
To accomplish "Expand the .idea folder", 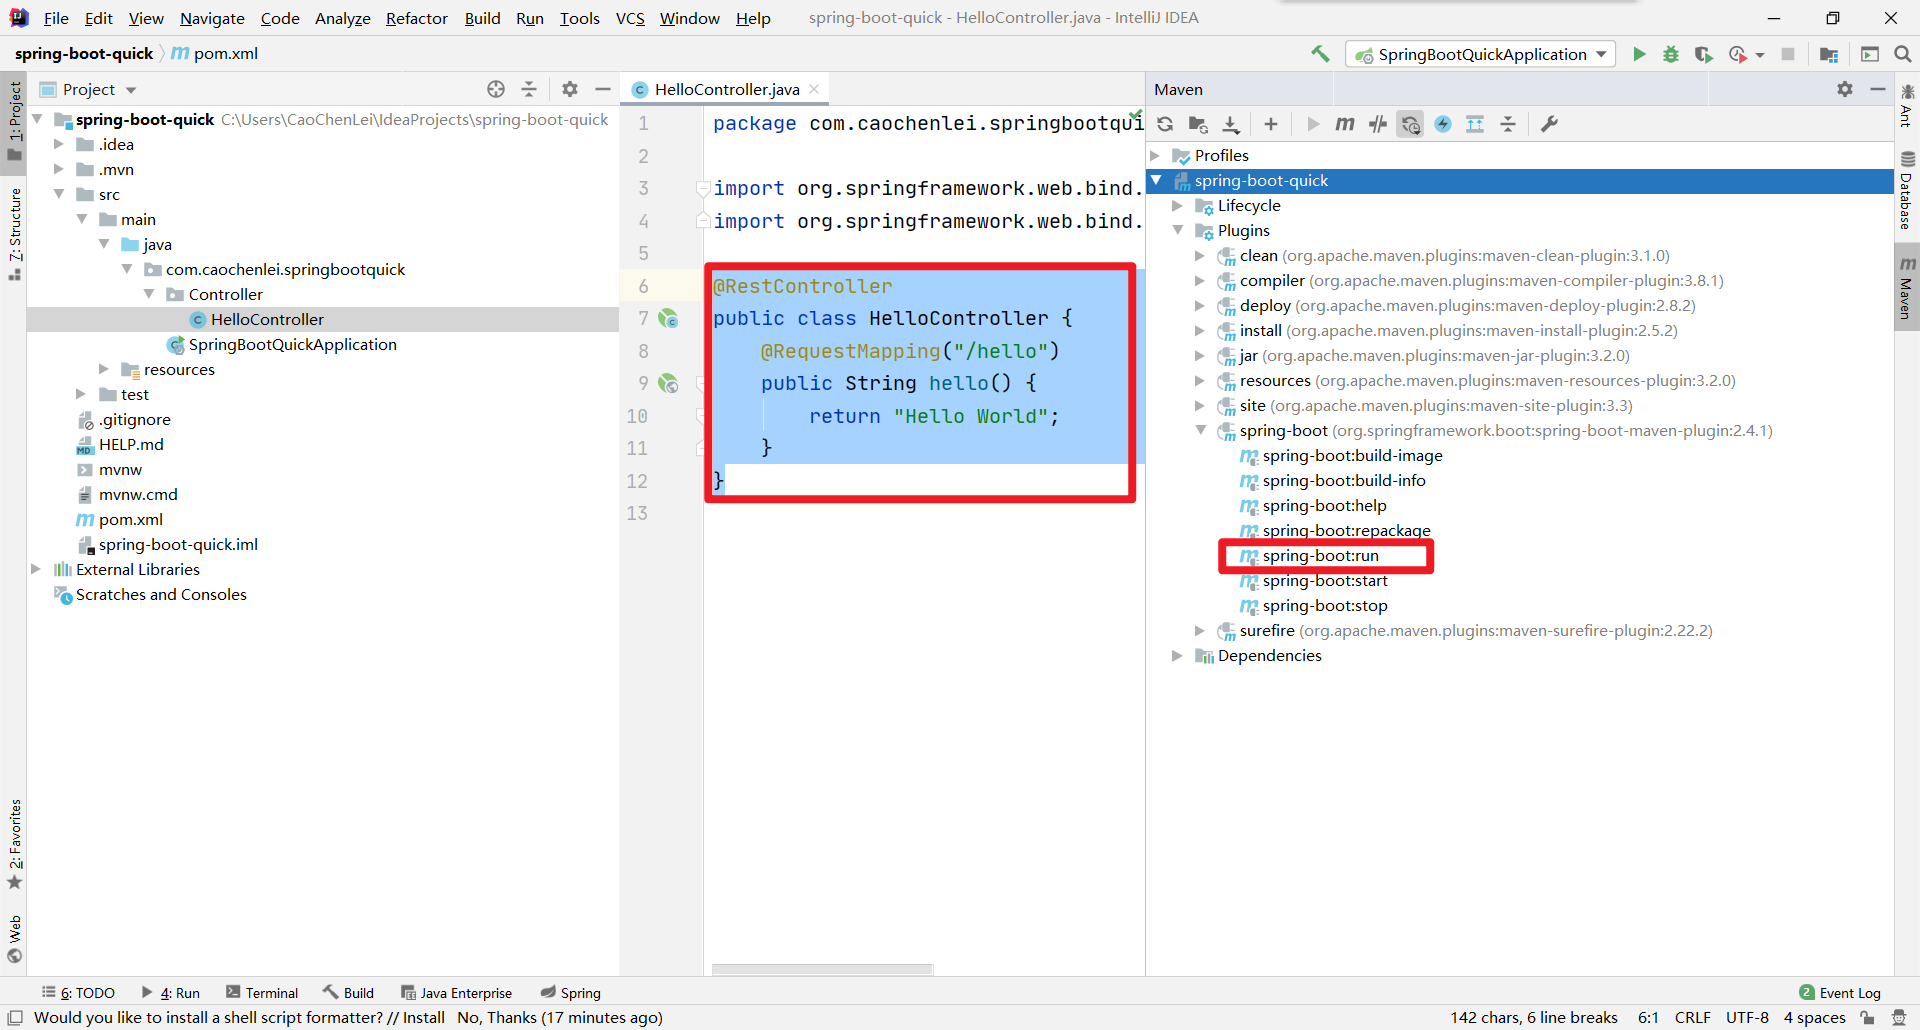I will click(59, 144).
